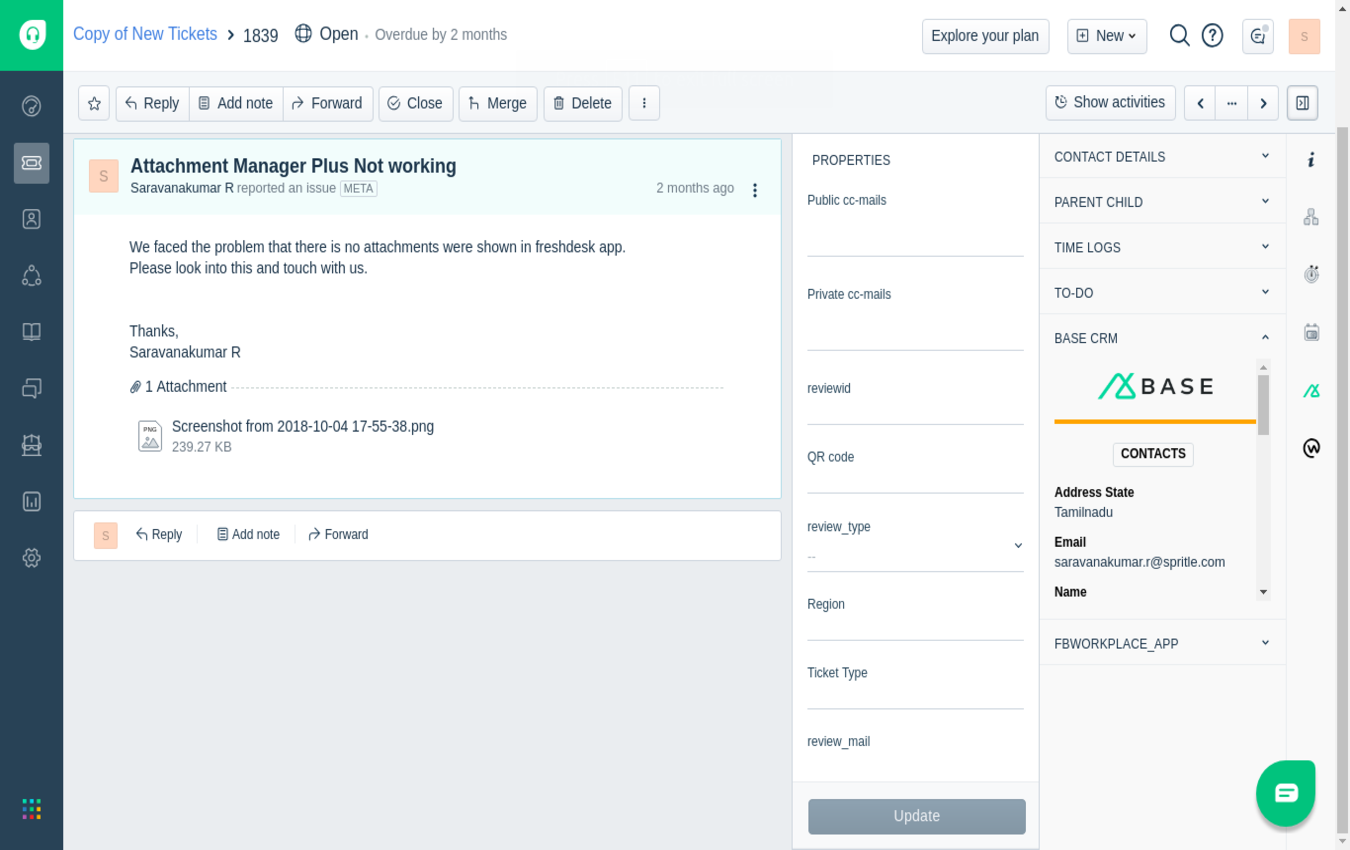Click the Public cc-mails input field
Image resolution: width=1350 pixels, height=850 pixels.
click(915, 238)
